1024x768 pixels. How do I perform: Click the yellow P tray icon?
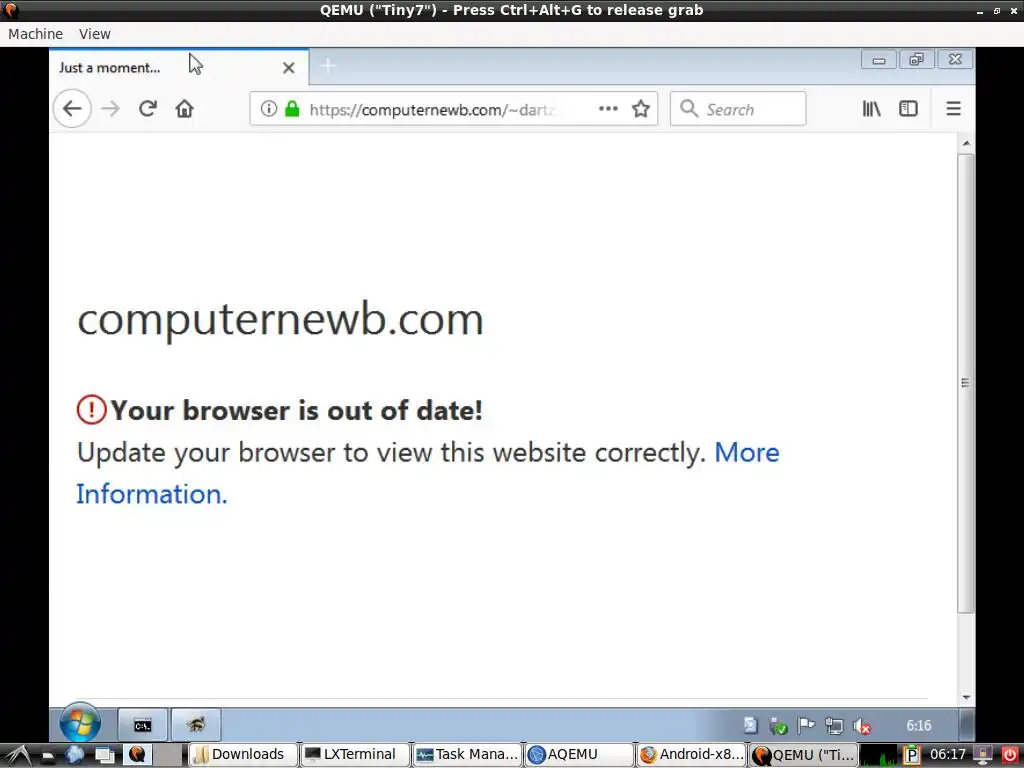912,756
